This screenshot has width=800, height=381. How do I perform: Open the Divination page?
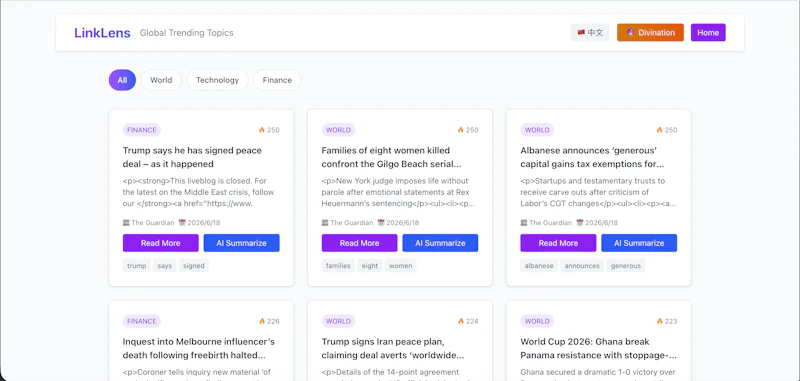(650, 33)
